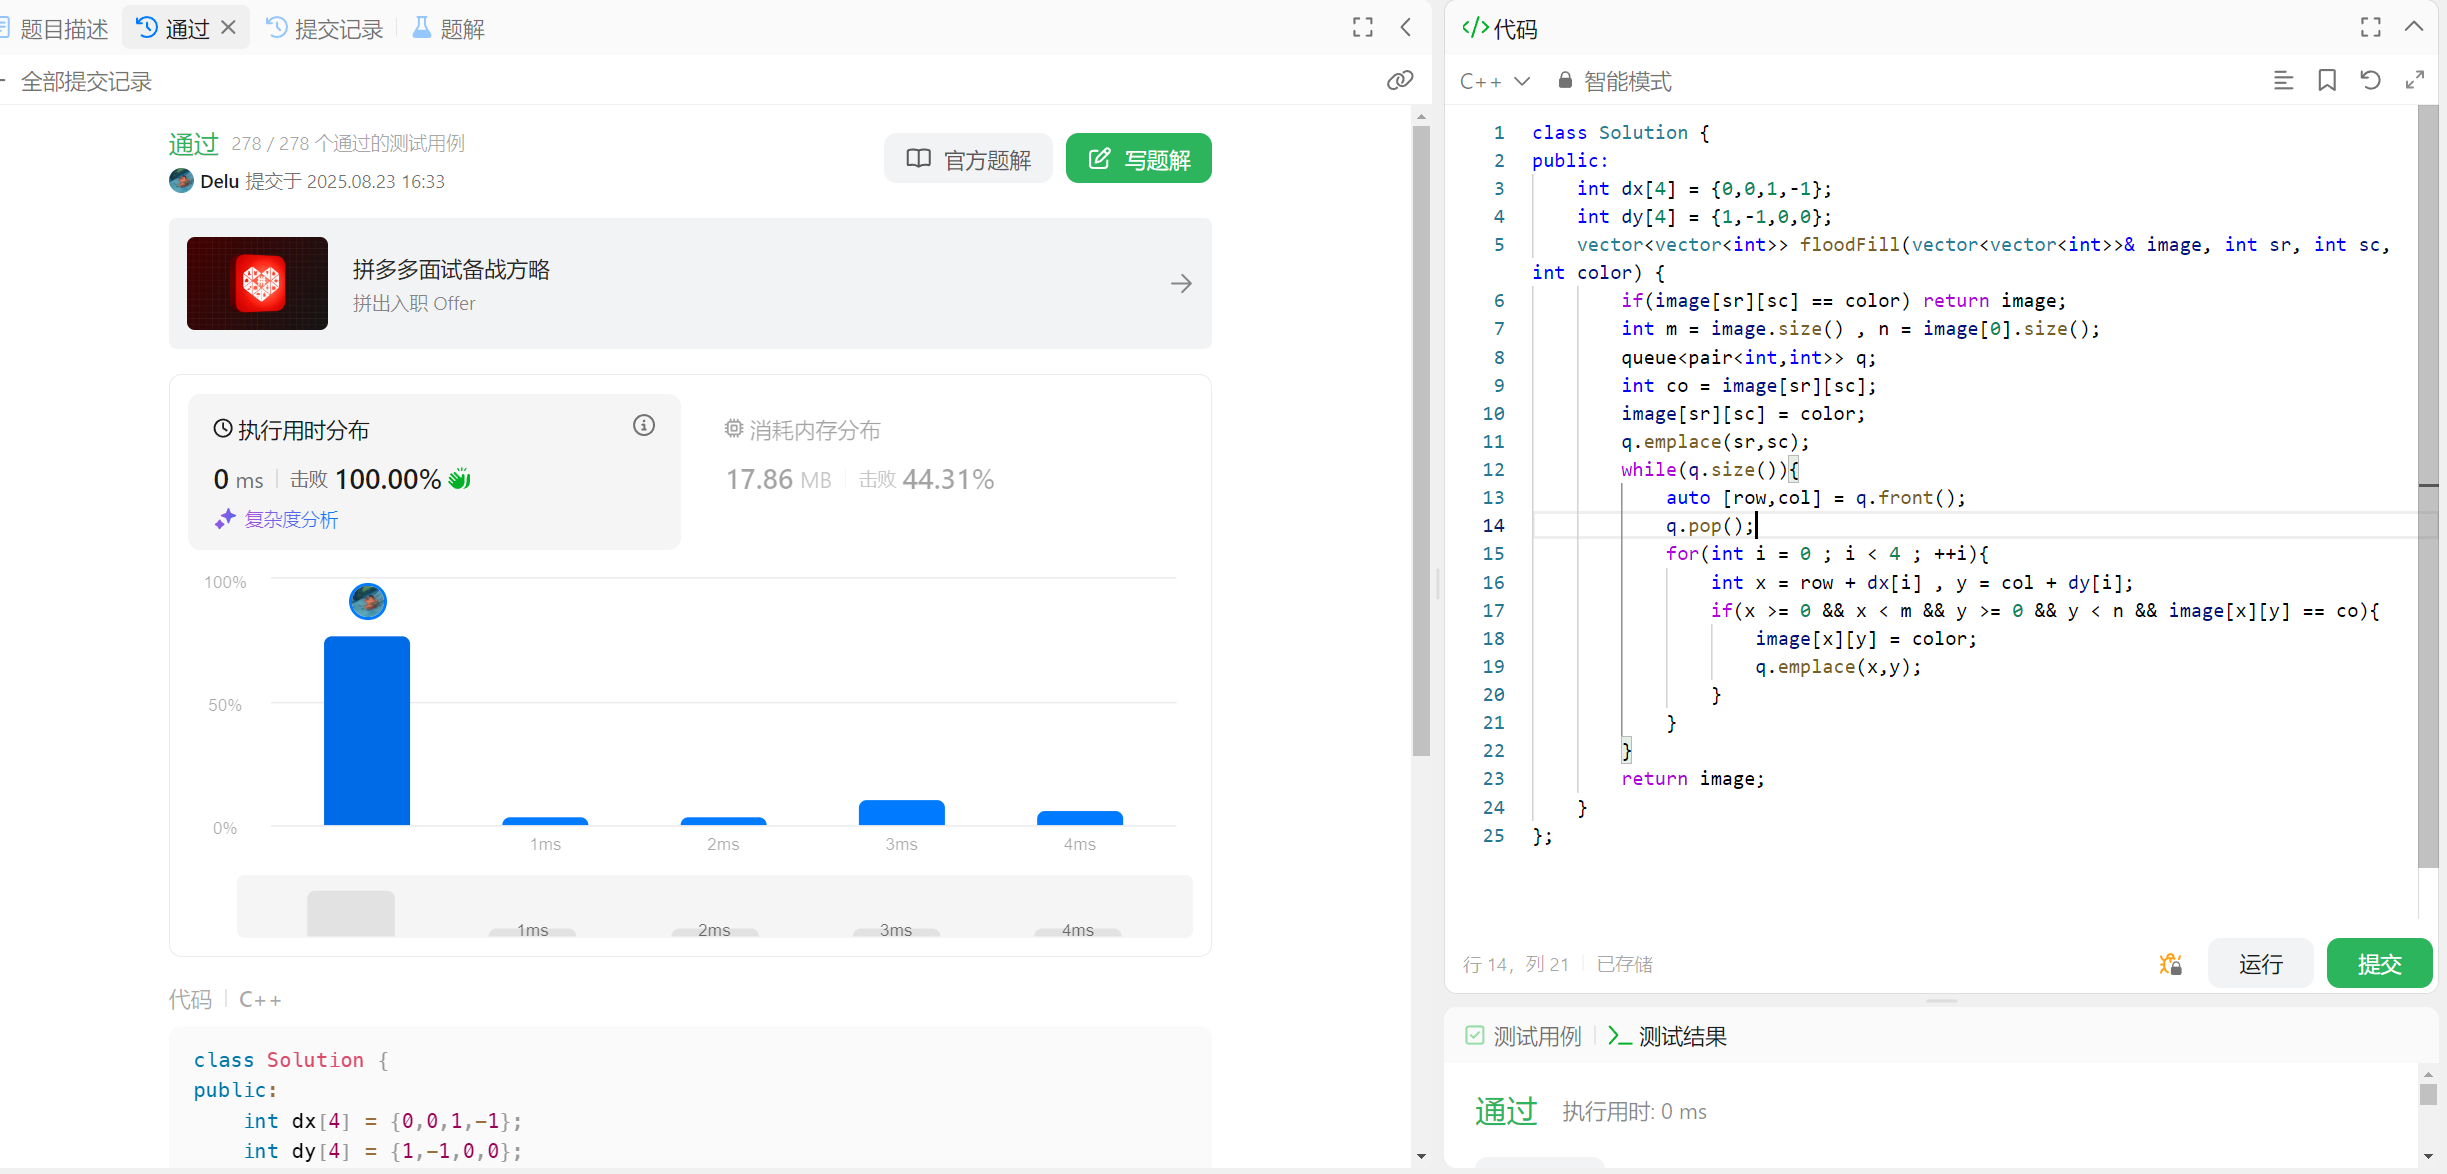Format the code with the align icon
This screenshot has width=2447, height=1174.
tap(2283, 80)
